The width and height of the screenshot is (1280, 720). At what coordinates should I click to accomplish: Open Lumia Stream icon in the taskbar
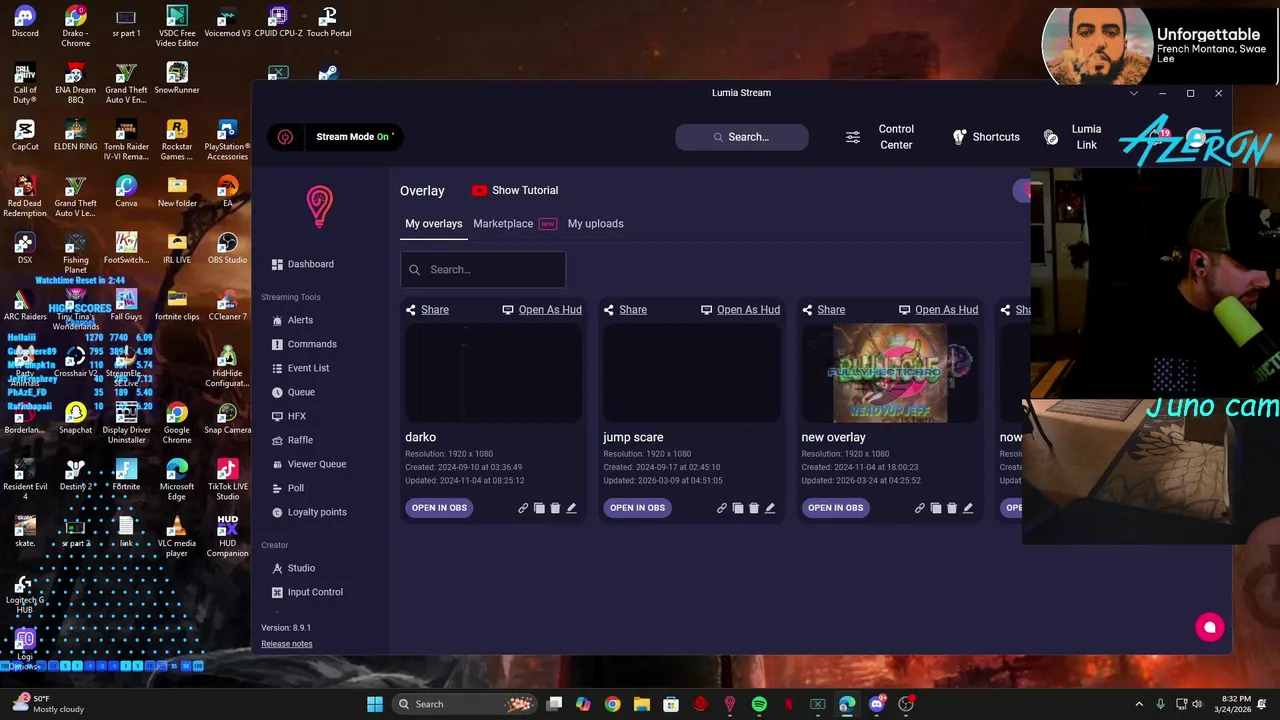click(x=730, y=704)
